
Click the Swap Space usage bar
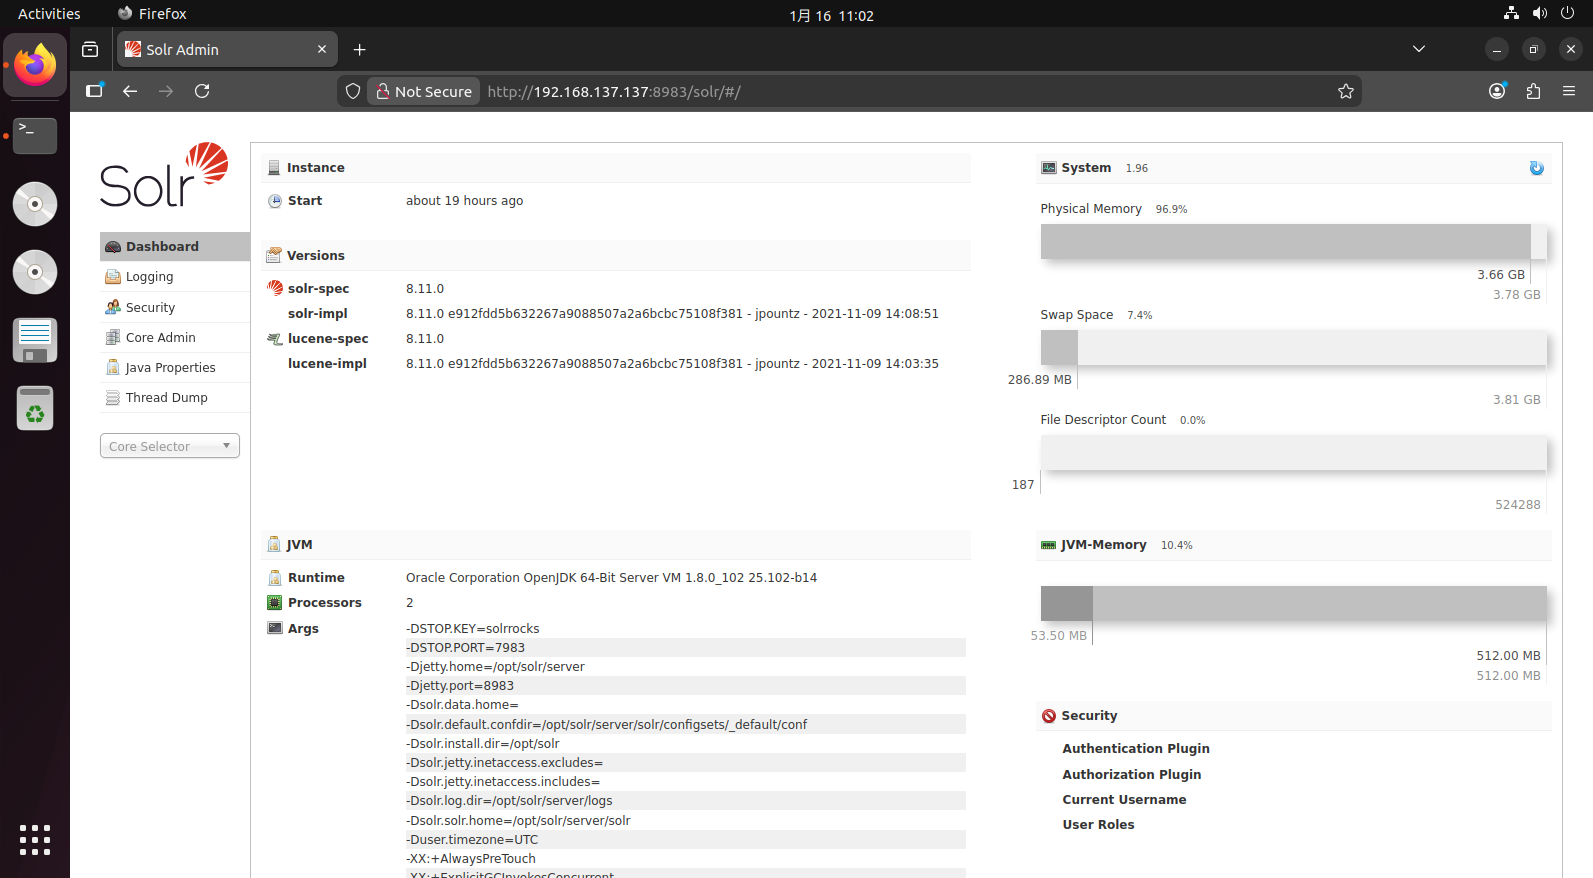pyautogui.click(x=1293, y=347)
